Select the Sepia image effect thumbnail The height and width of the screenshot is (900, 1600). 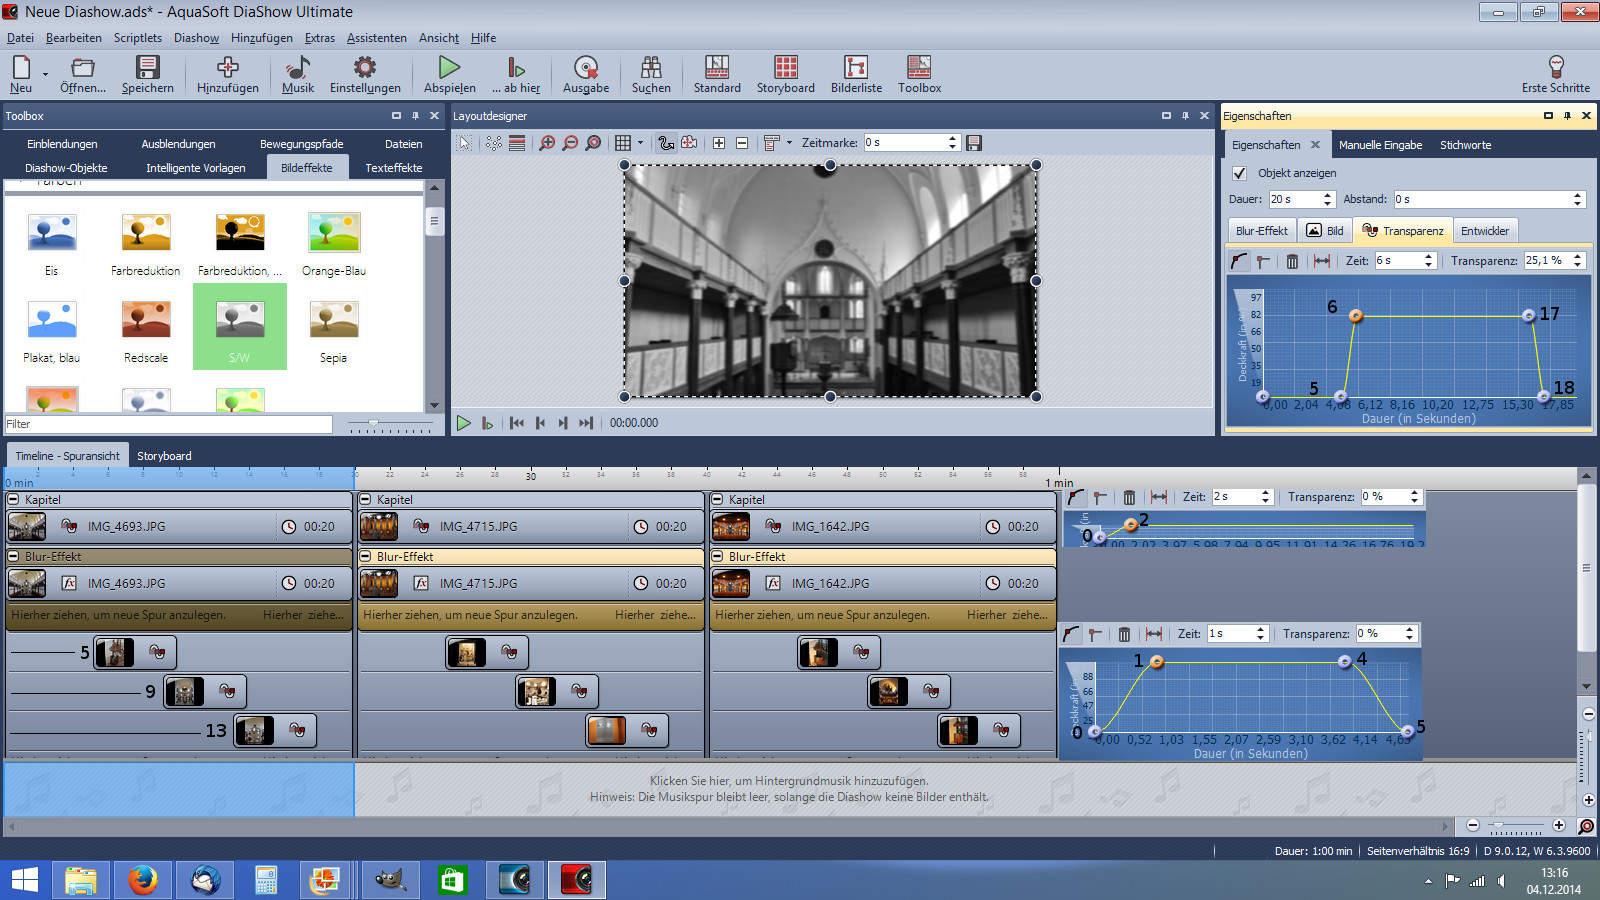click(x=333, y=321)
